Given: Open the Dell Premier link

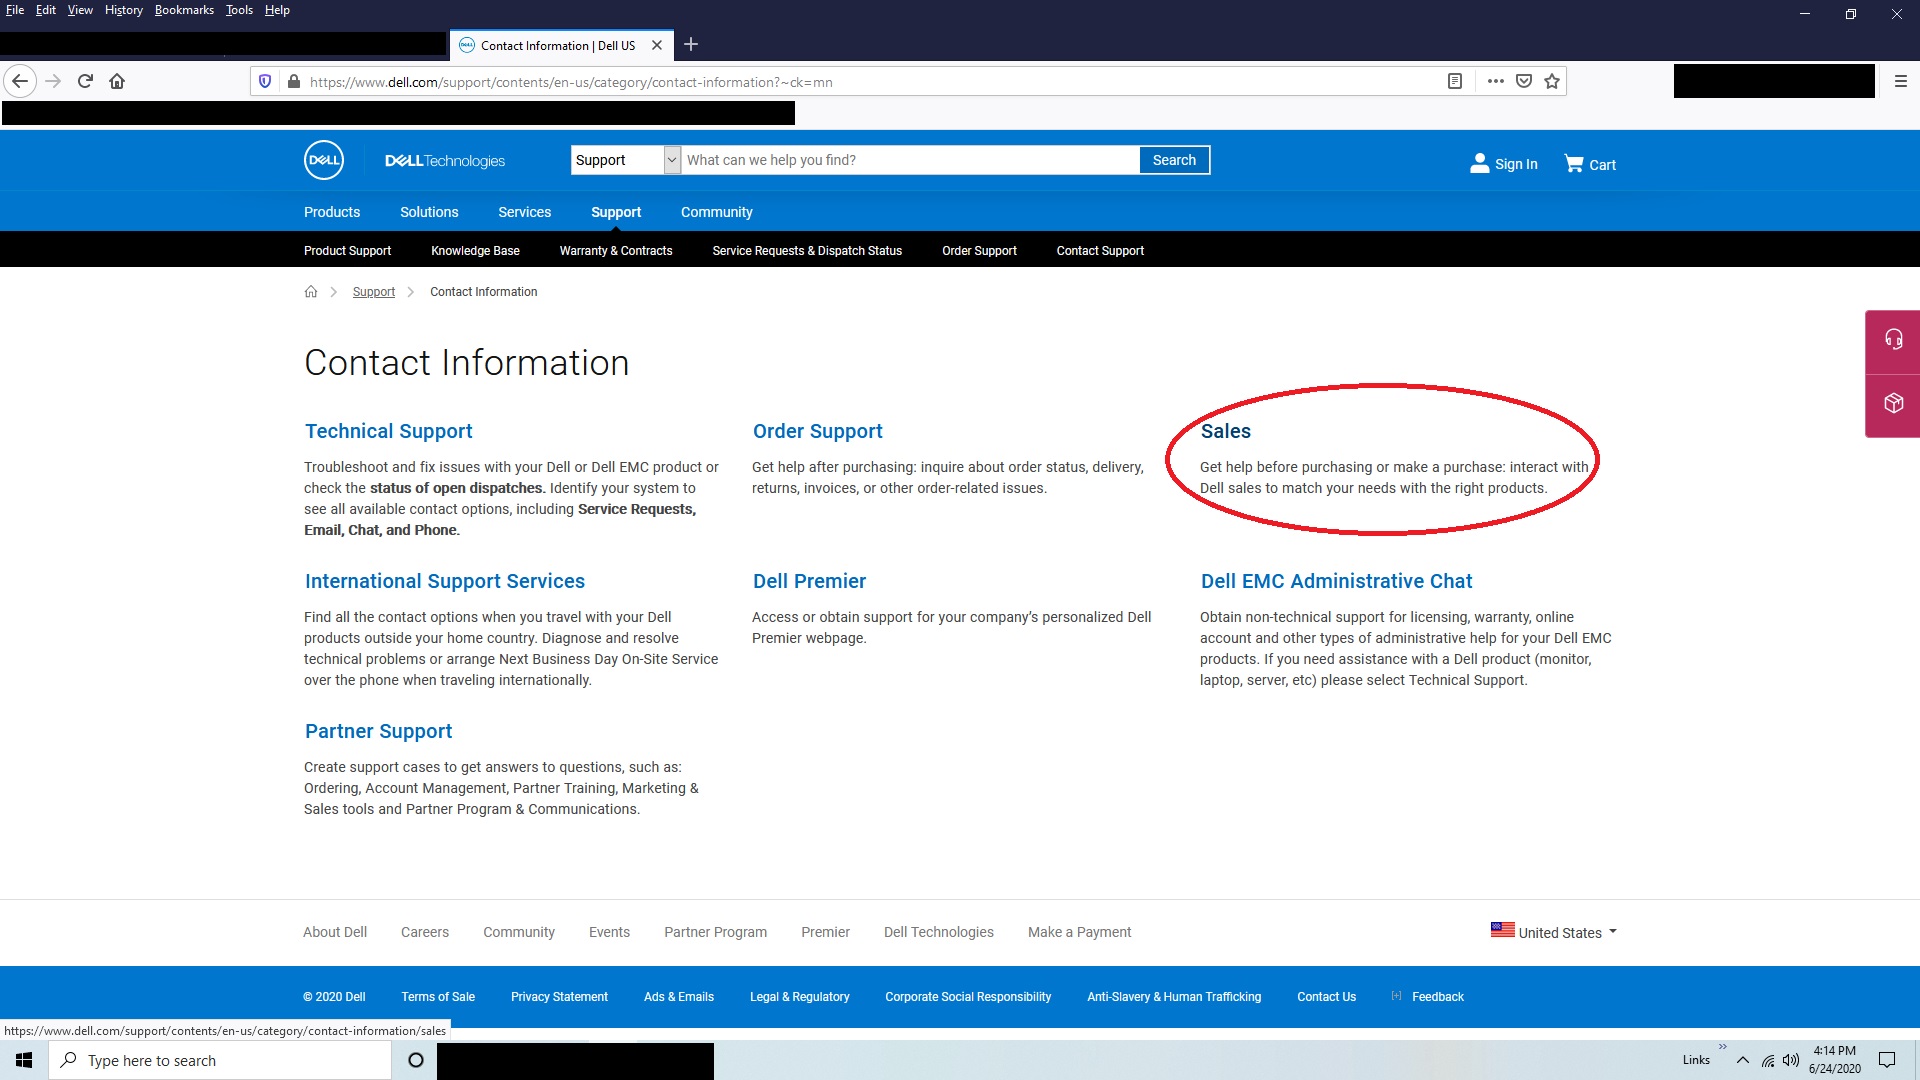Looking at the screenshot, I should pyautogui.click(x=809, y=581).
